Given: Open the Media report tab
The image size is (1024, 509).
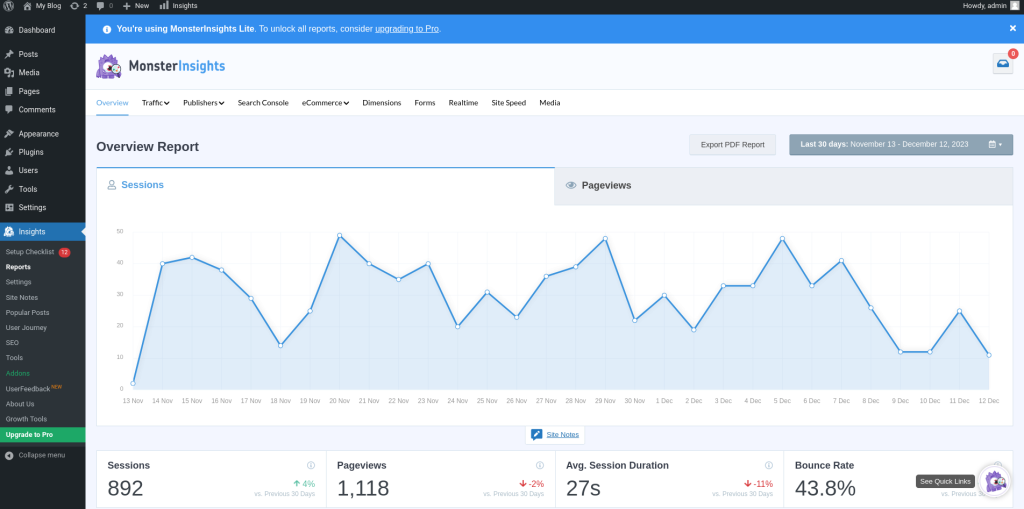Looking at the screenshot, I should tap(549, 103).
